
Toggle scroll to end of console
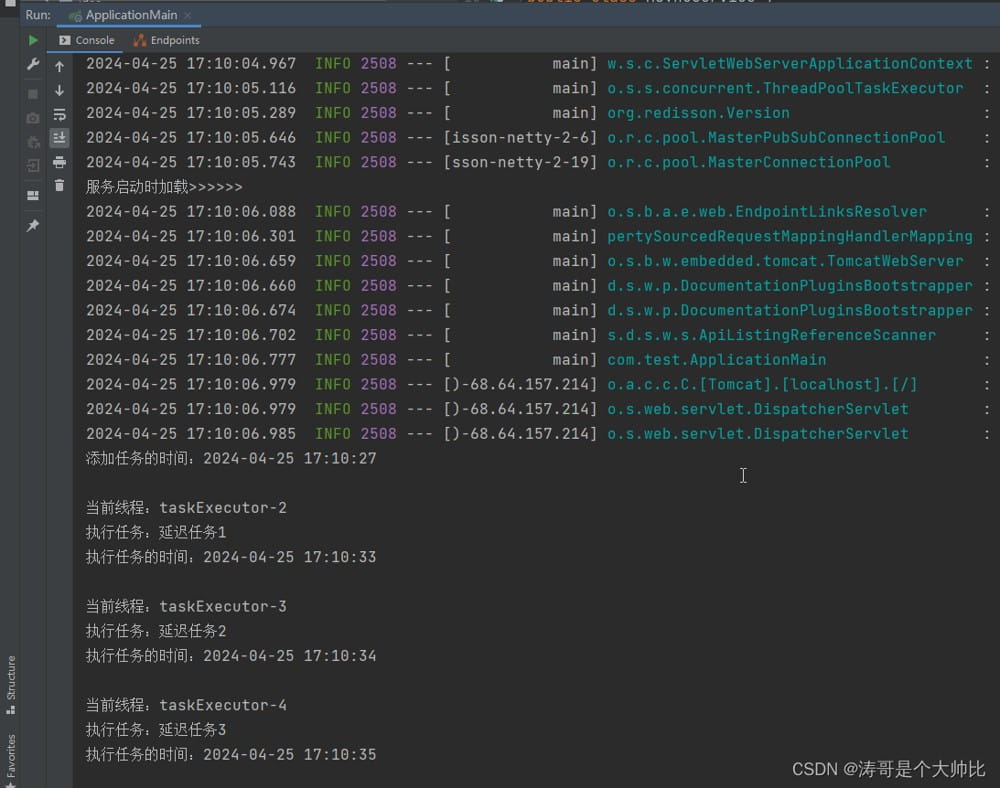tap(59, 138)
